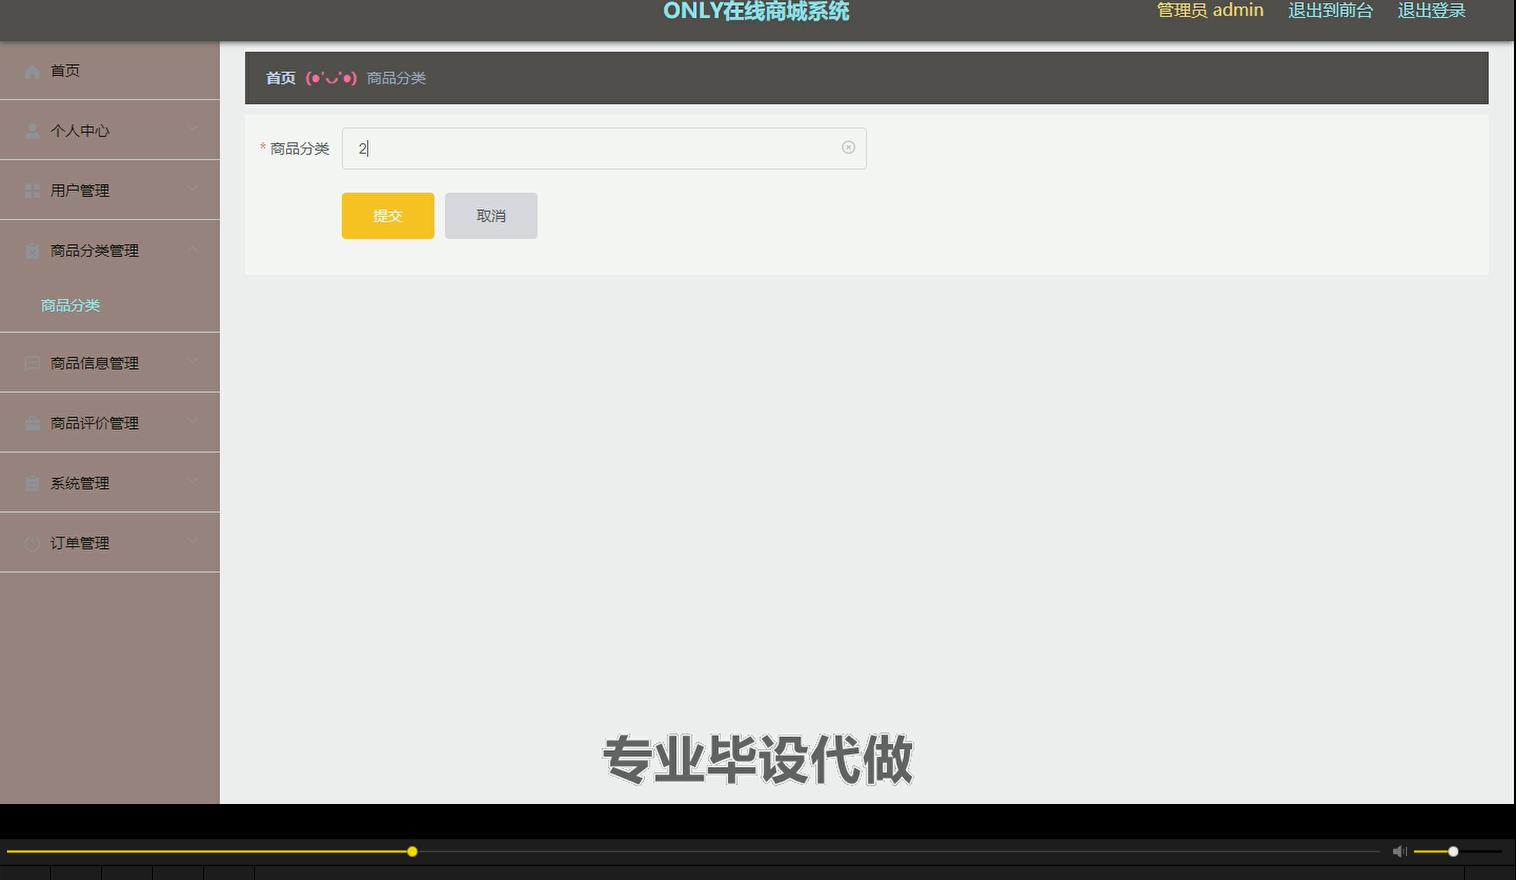Click the 用户管理 grid icon
1516x880 pixels.
(31, 190)
